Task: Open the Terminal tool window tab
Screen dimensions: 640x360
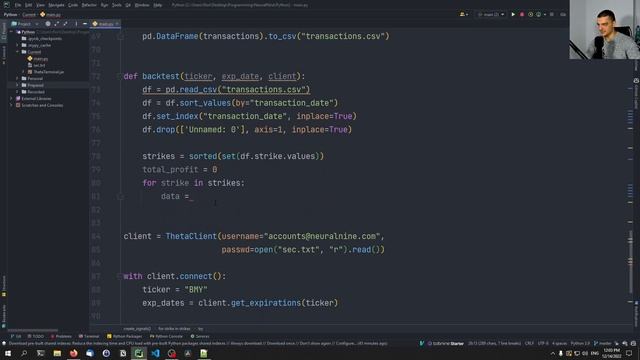Action: tap(89, 336)
